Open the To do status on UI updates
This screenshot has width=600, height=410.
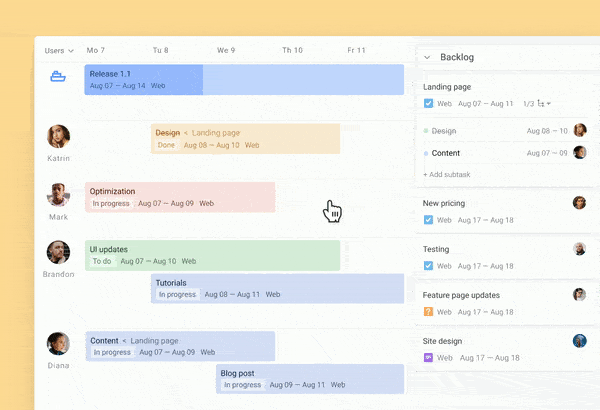coord(102,261)
